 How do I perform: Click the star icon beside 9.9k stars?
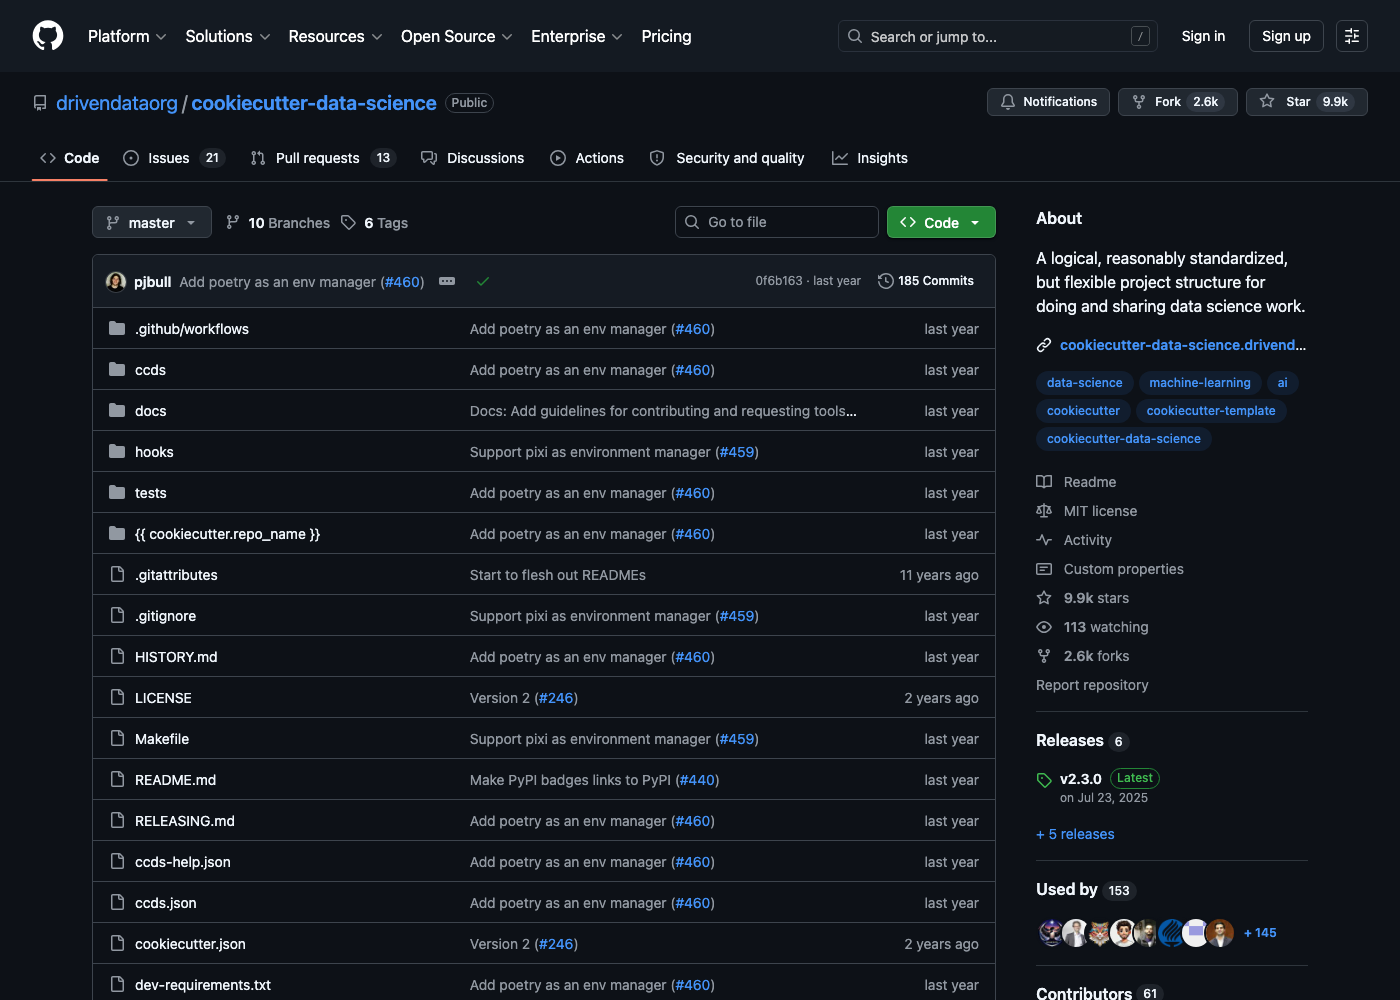tap(1044, 598)
